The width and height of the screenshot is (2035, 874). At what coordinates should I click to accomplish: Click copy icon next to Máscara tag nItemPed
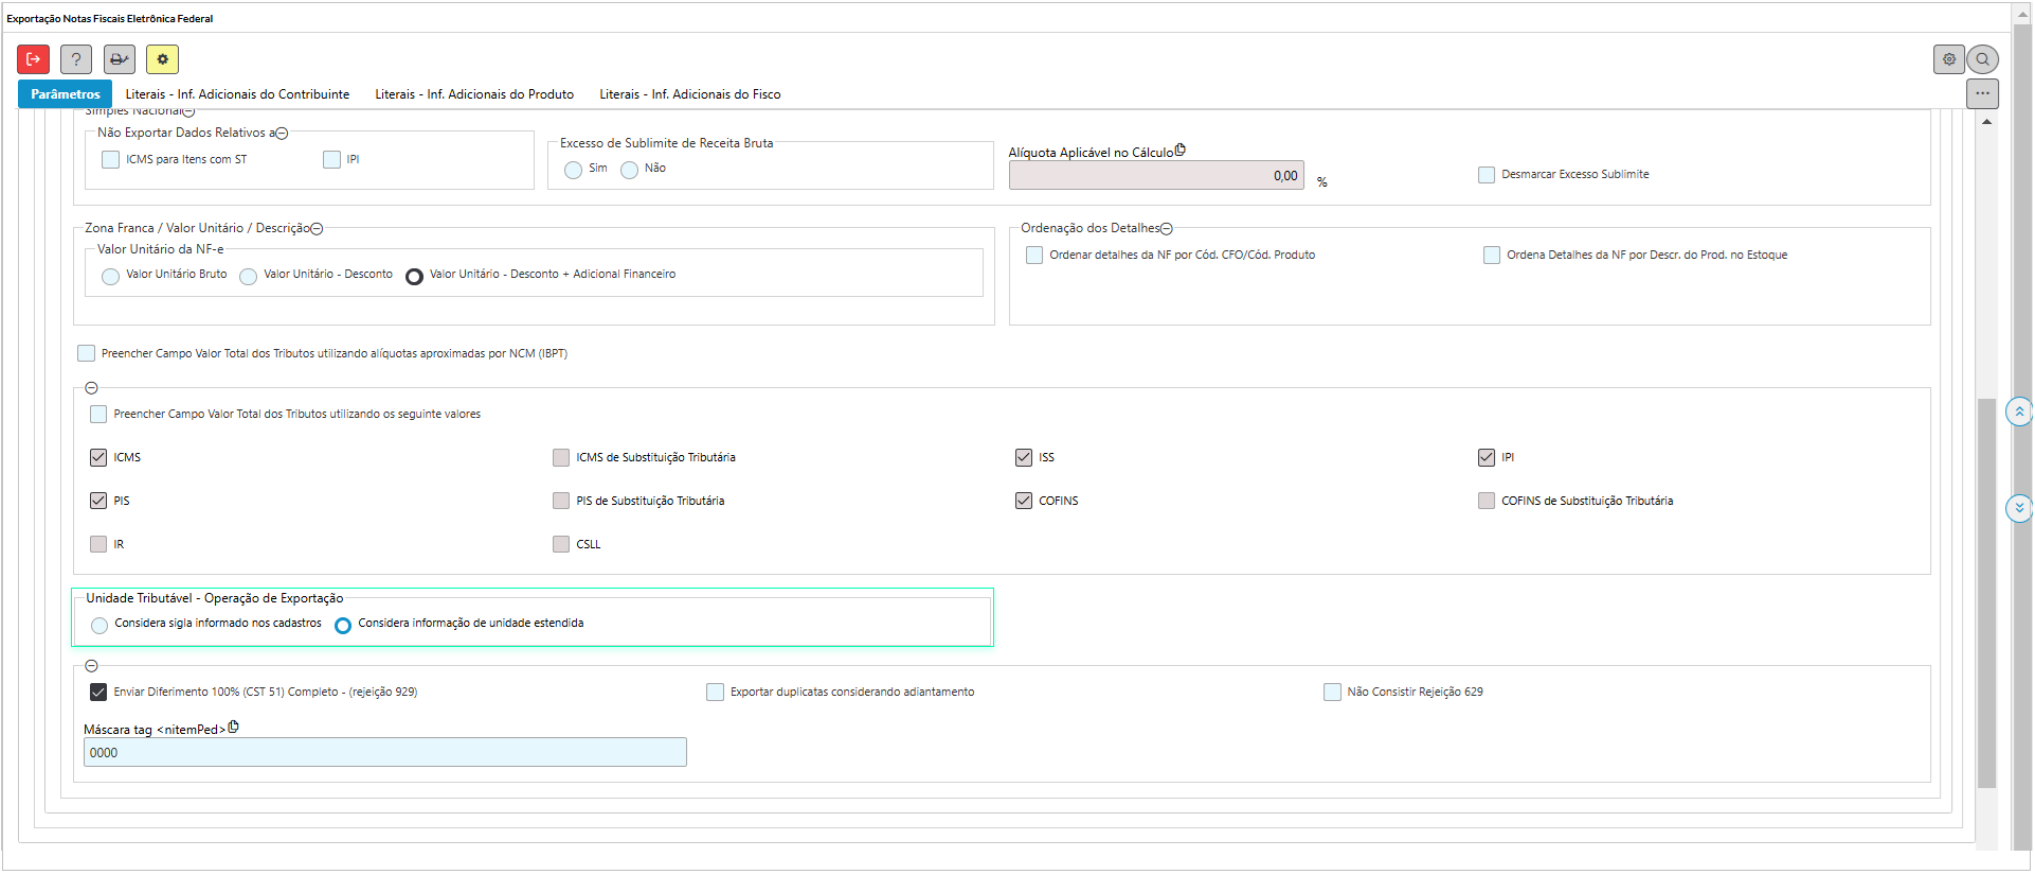[x=234, y=727]
